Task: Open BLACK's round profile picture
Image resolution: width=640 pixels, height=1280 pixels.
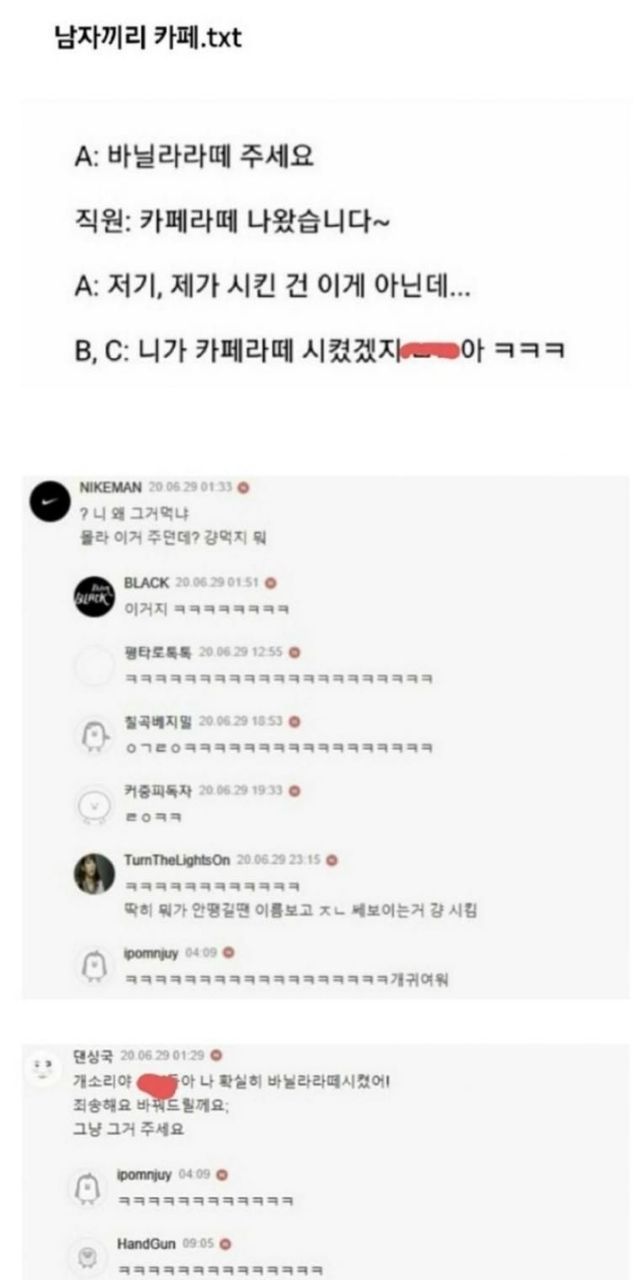Action: 93,596
